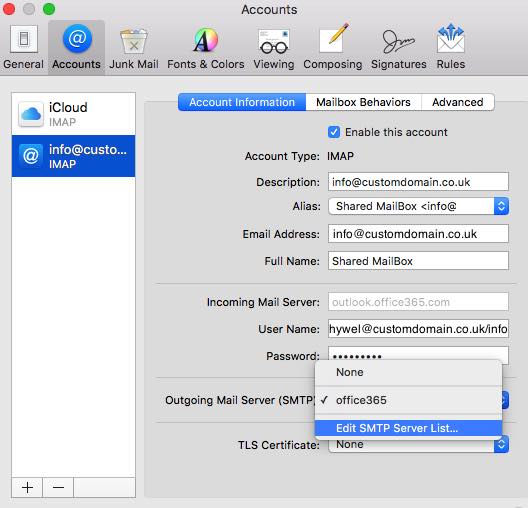This screenshot has width=528, height=508.
Task: Open the General preferences pane
Action: pyautogui.click(x=23, y=47)
